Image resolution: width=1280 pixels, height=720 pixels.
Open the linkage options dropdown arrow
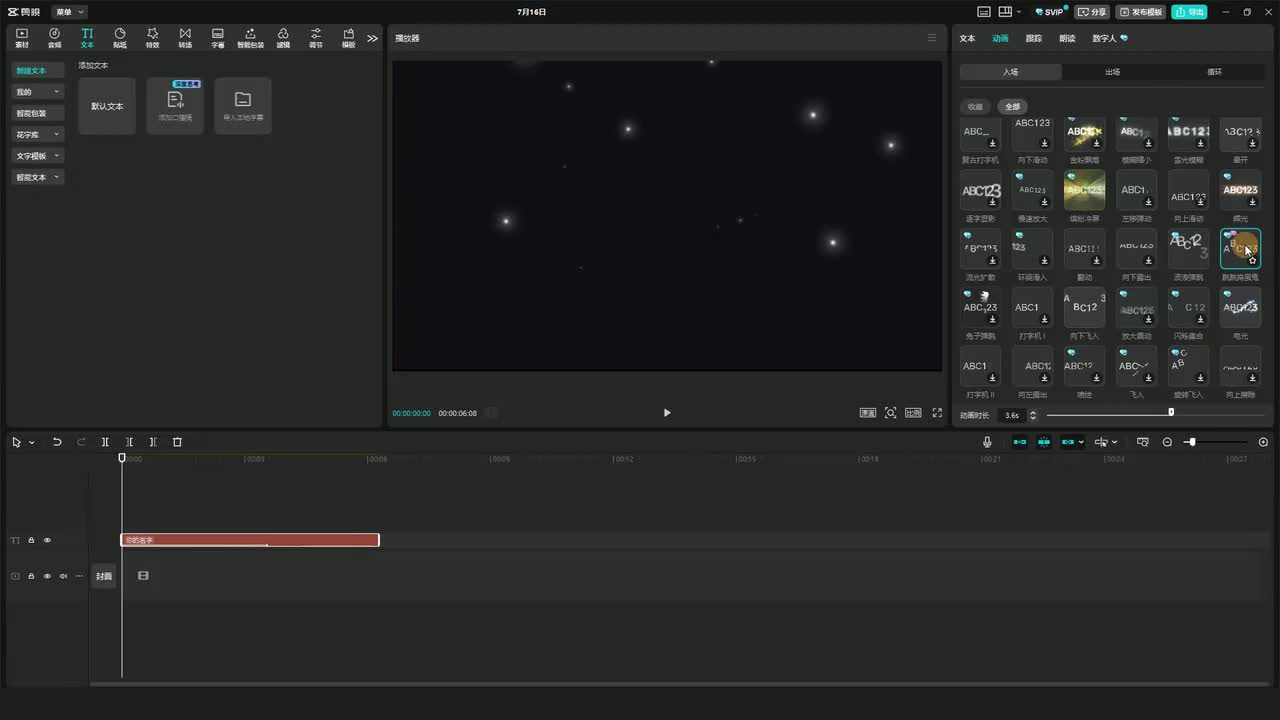tap(1081, 442)
